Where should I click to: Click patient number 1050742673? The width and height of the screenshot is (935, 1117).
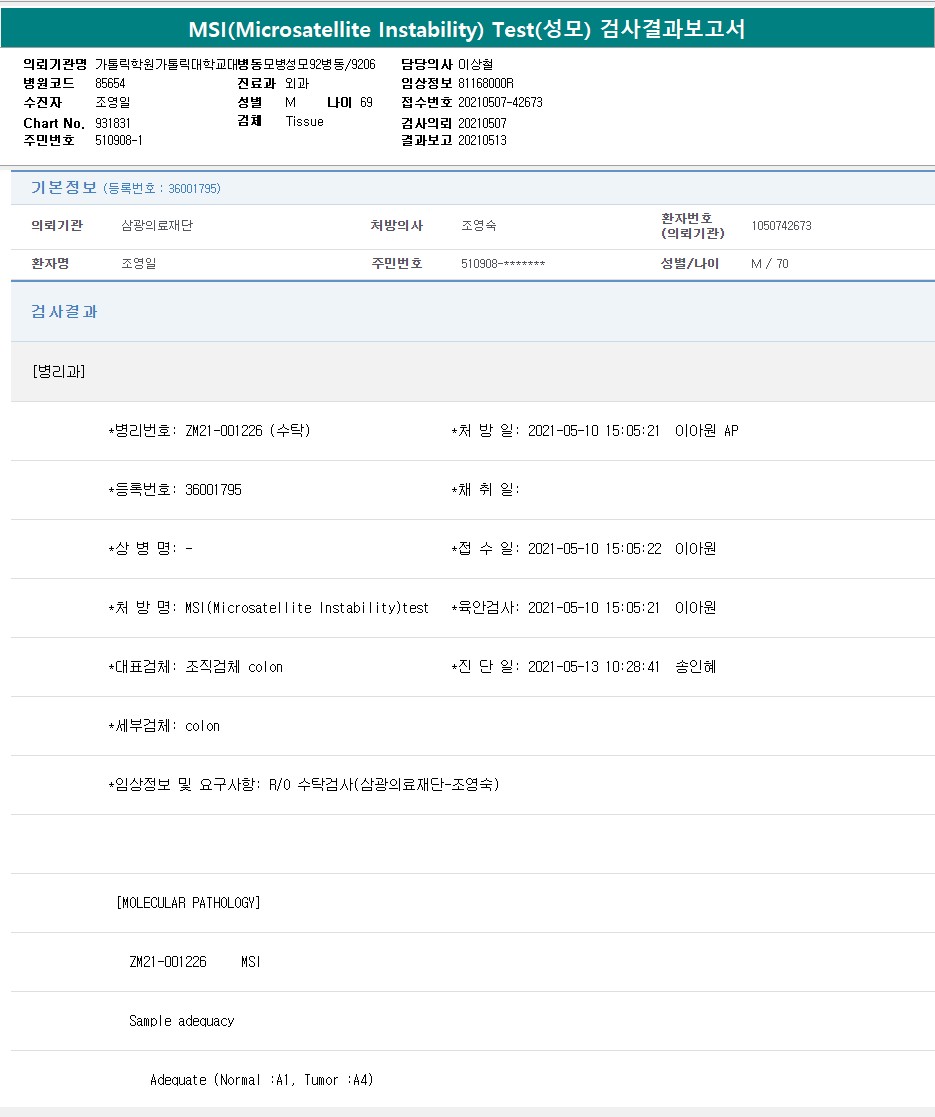(781, 226)
